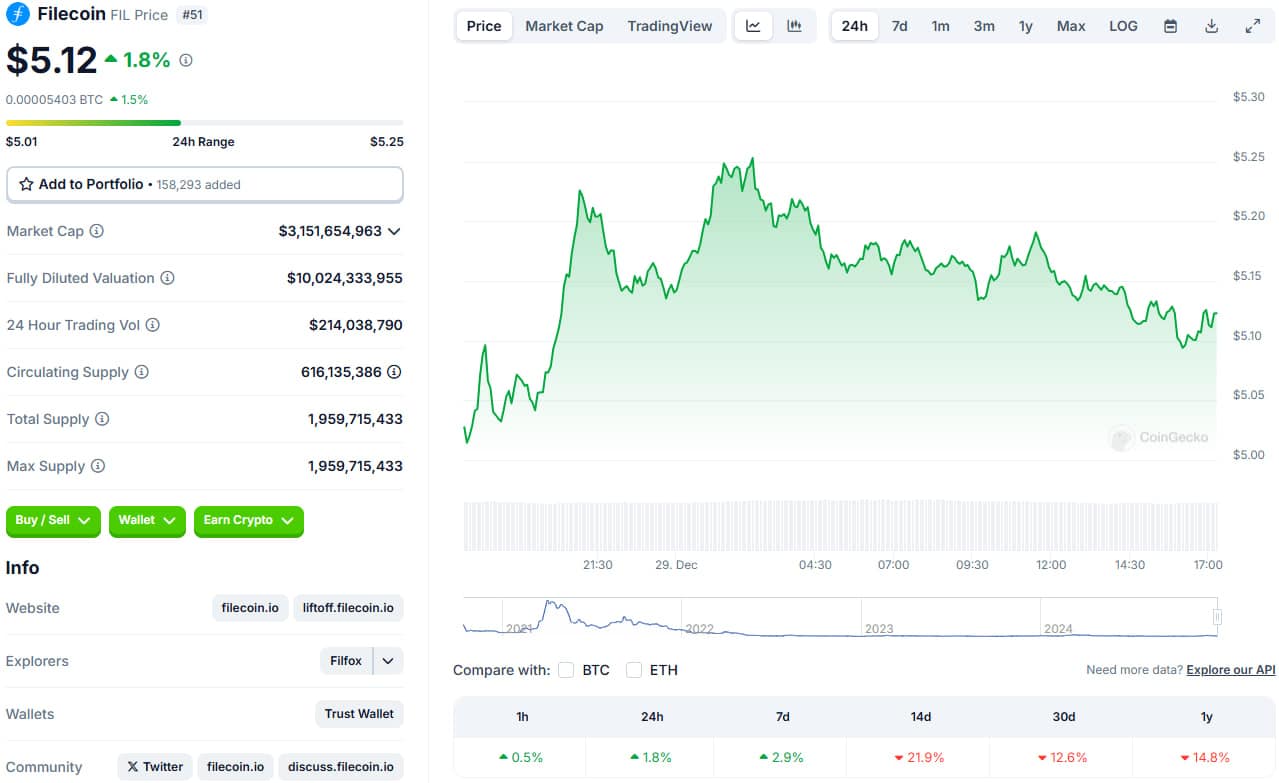Open the first filecoin.io website link
Image resolution: width=1279 pixels, height=783 pixels.
pyautogui.click(x=250, y=608)
